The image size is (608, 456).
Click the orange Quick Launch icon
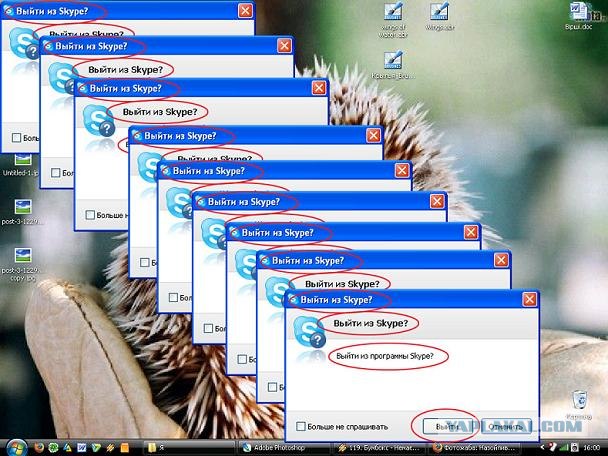tap(124, 448)
